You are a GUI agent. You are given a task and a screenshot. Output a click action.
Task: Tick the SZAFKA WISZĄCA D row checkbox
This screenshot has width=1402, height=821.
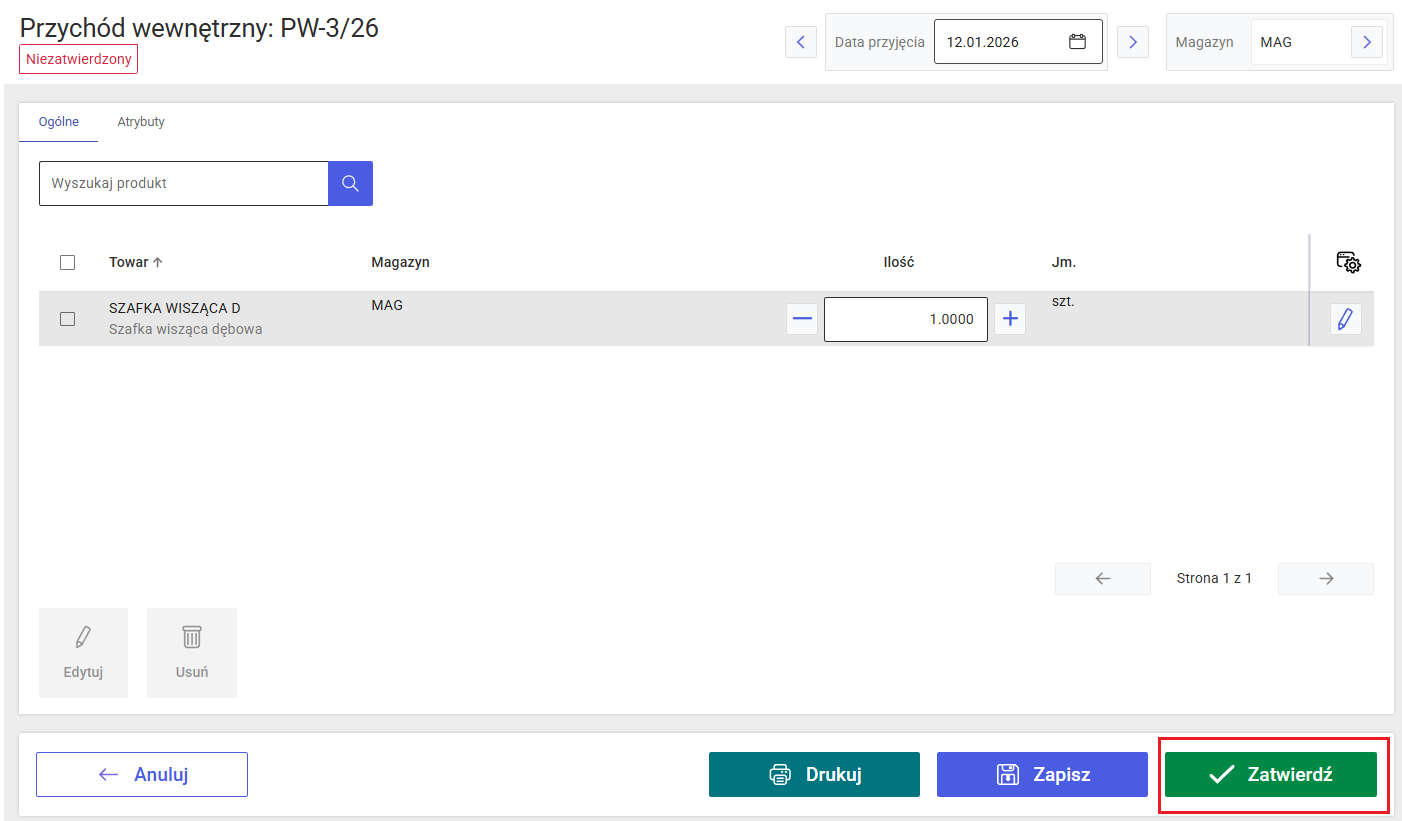[x=68, y=319]
